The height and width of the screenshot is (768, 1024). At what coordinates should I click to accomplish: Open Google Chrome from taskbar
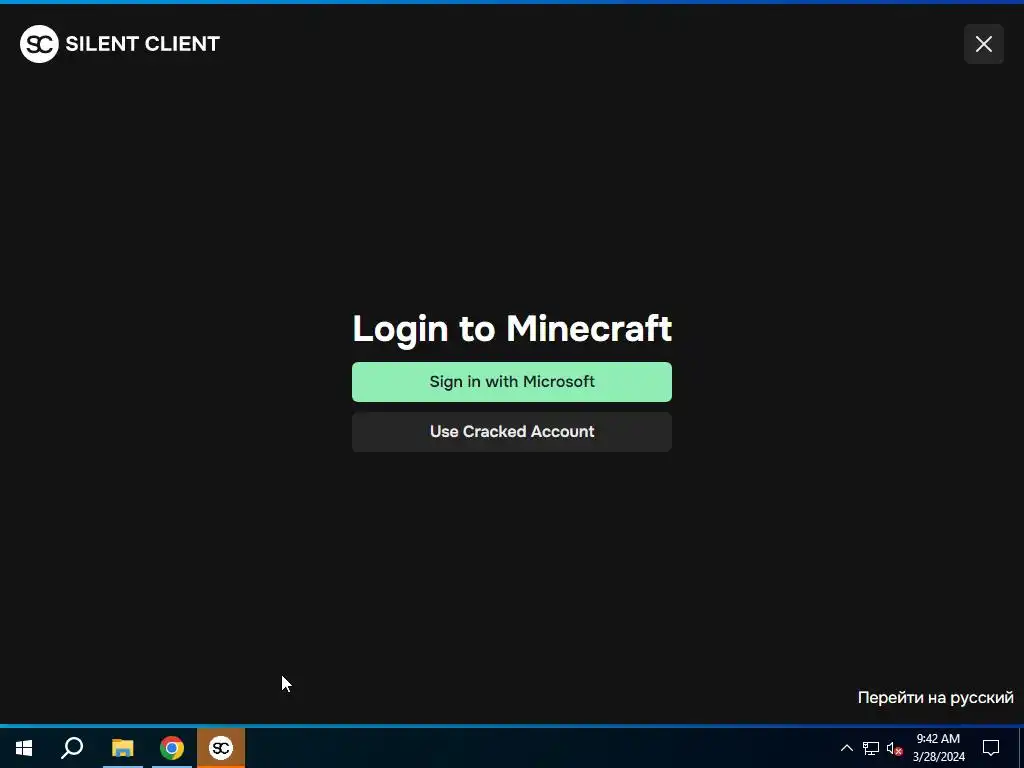(172, 748)
